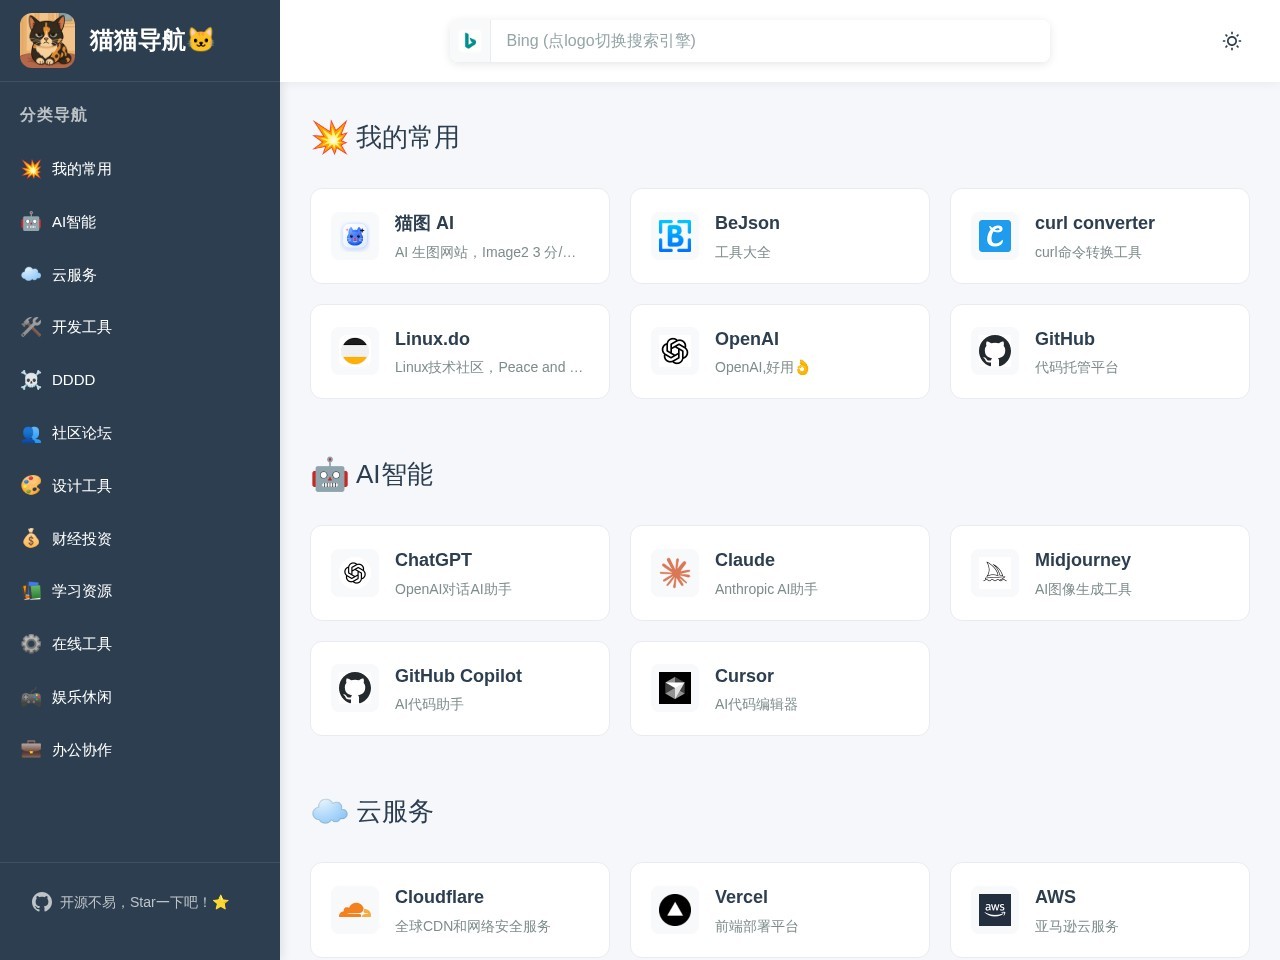The height and width of the screenshot is (960, 1280).
Task: Open the BeJson link title
Action: tap(747, 223)
